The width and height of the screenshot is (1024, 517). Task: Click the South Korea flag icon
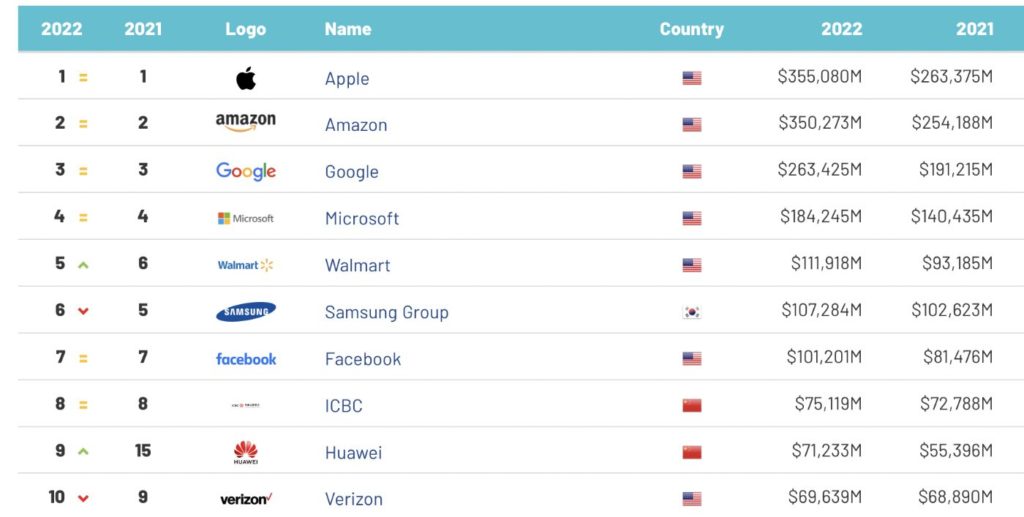pos(692,312)
